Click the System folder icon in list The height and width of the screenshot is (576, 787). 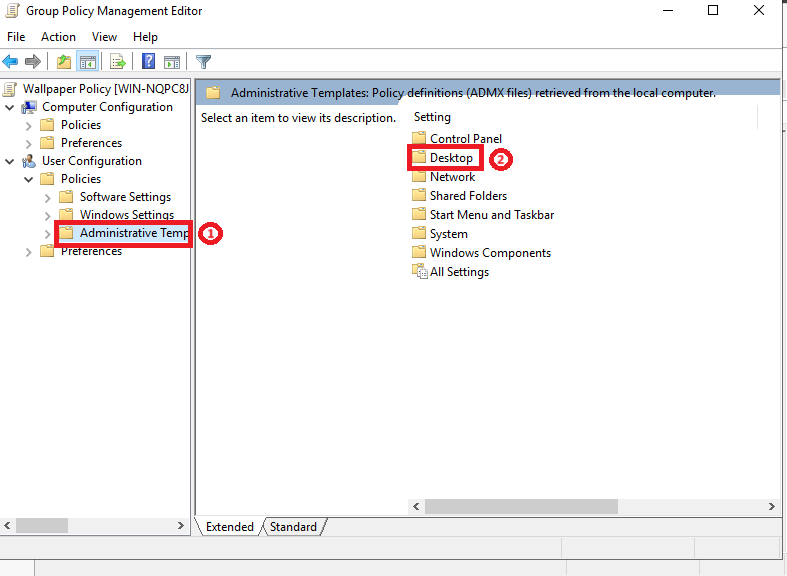click(x=419, y=233)
